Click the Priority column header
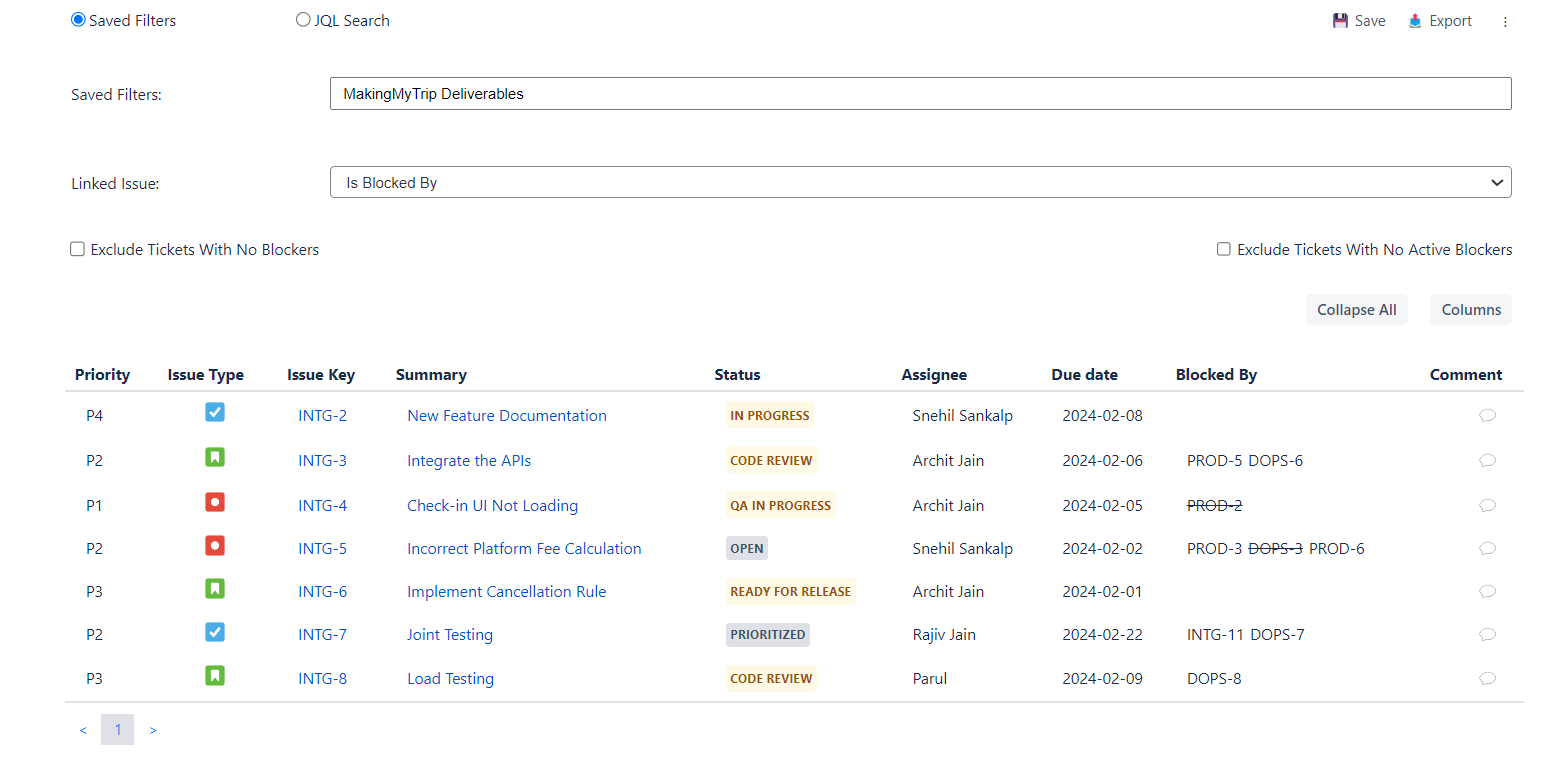 [x=102, y=375]
